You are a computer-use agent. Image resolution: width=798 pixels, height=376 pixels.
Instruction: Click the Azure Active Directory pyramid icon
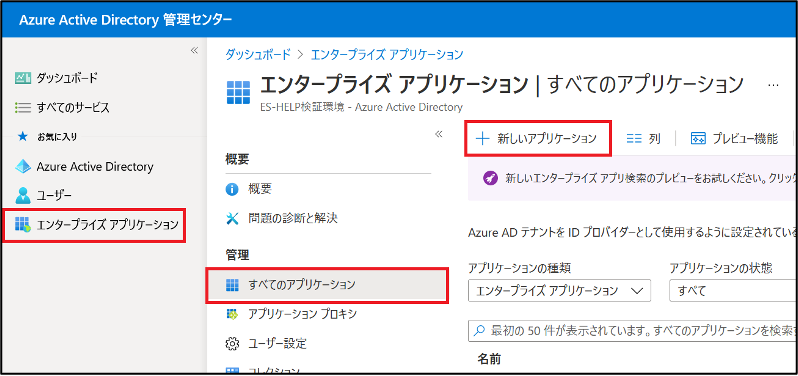23,166
